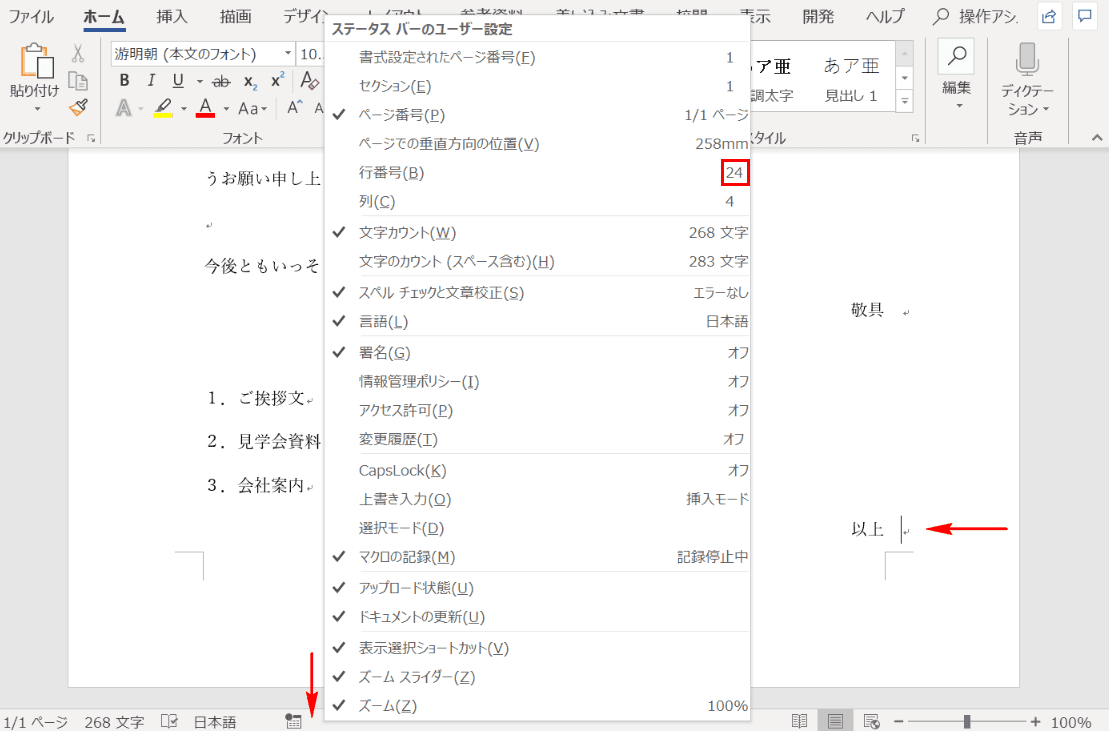
Task: Open change case Aa dropdown
Action: click(x=252, y=109)
